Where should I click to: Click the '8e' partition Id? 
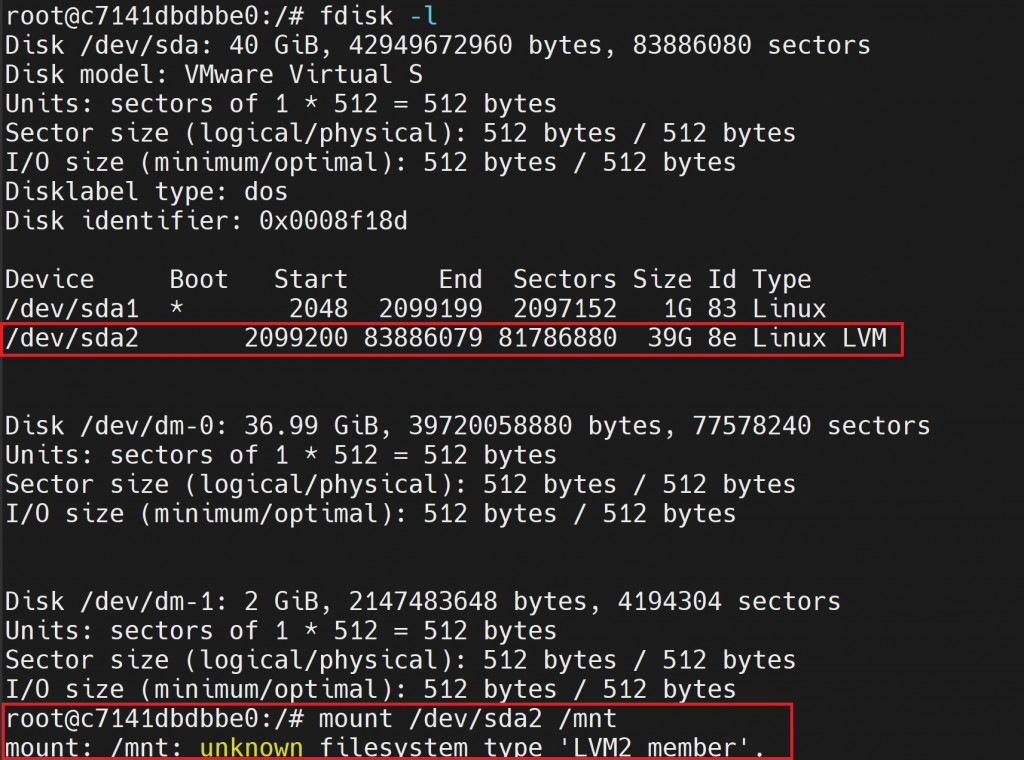pyautogui.click(x=722, y=338)
